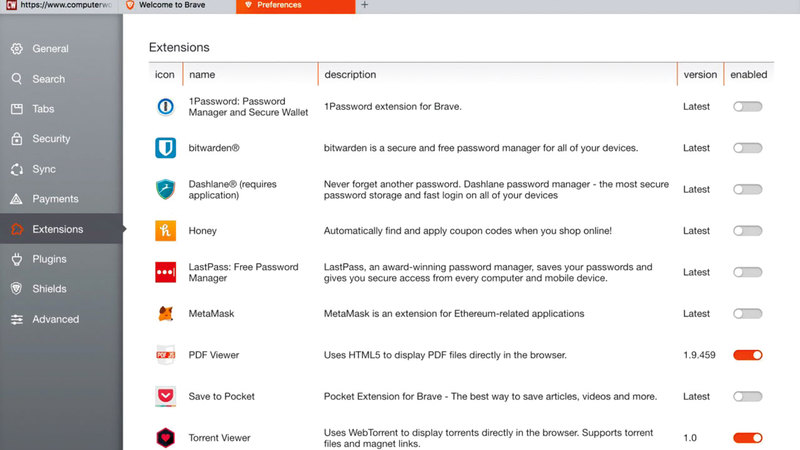Screen dimensions: 800x450
Task: Go to the Payments settings section
Action: [55, 199]
